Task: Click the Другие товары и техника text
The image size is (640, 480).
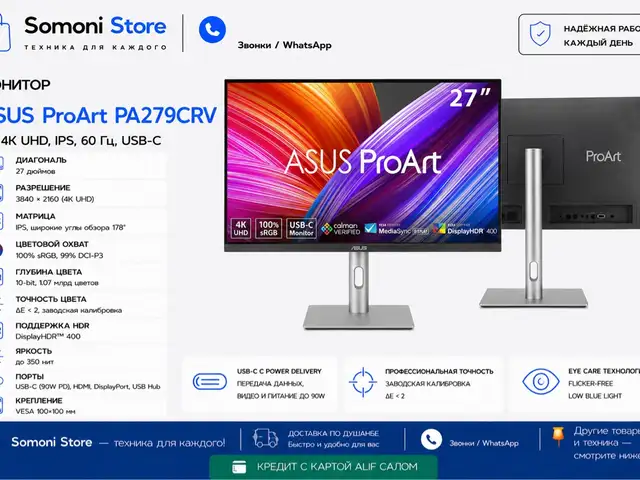Action: click(607, 443)
